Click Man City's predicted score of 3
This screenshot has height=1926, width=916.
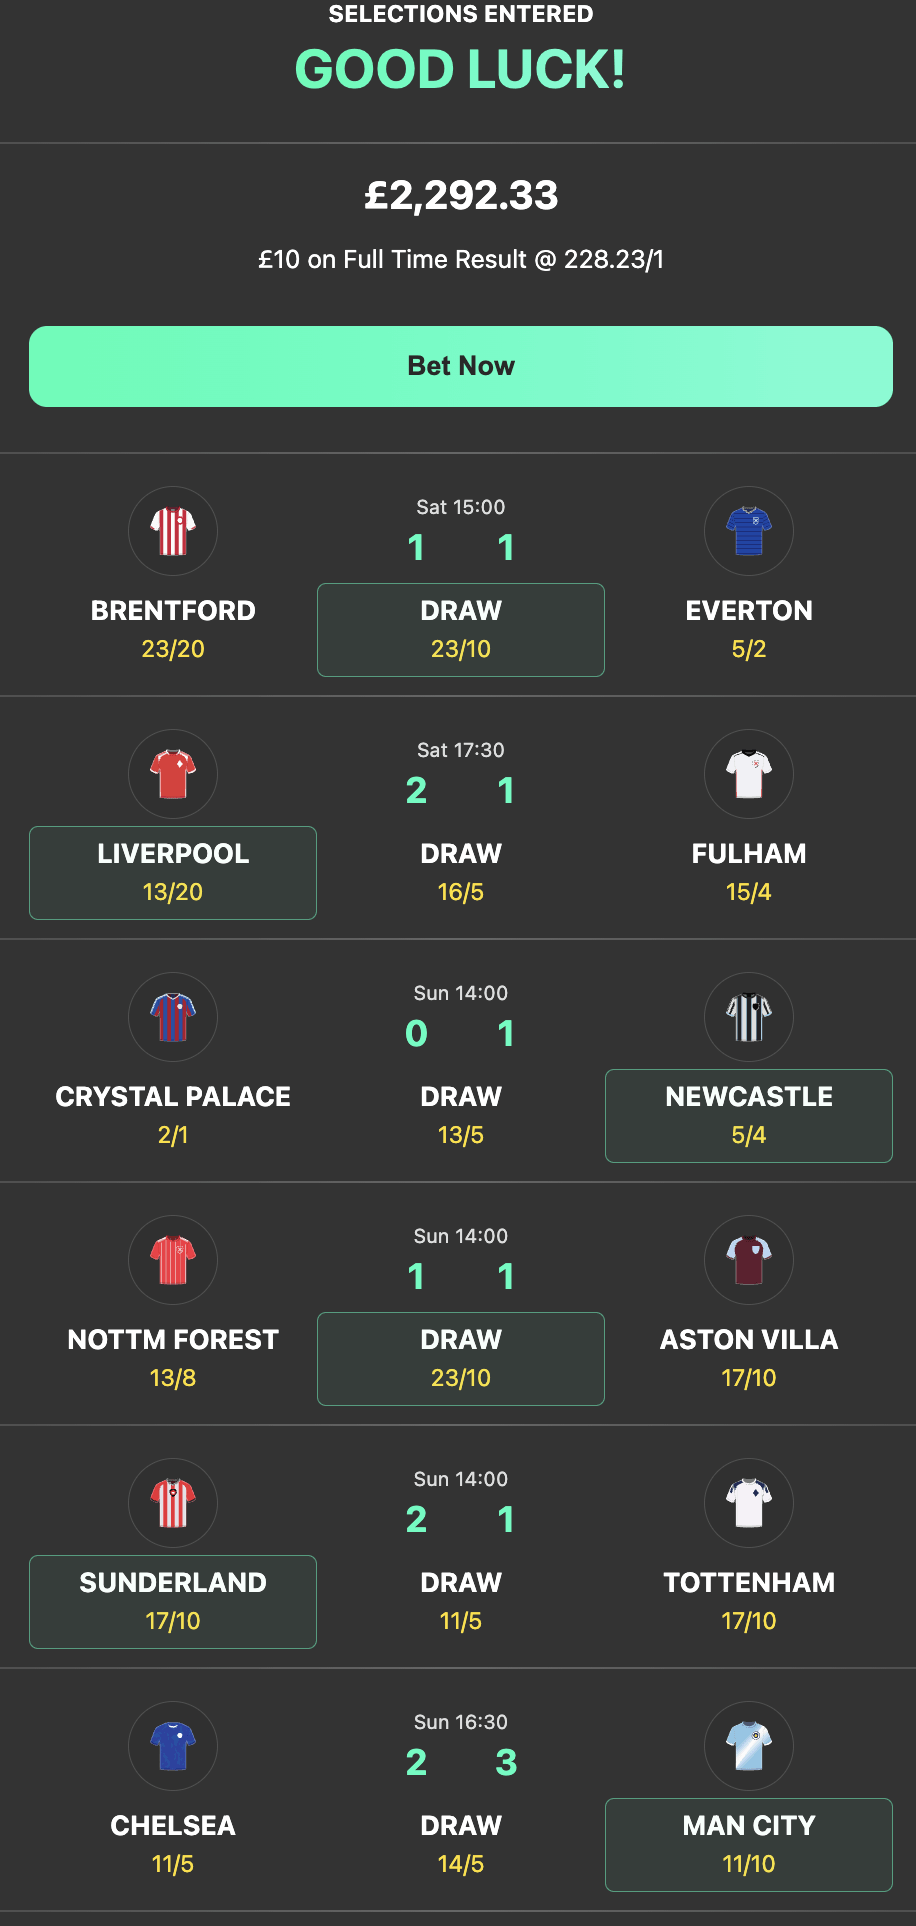pyautogui.click(x=506, y=1763)
